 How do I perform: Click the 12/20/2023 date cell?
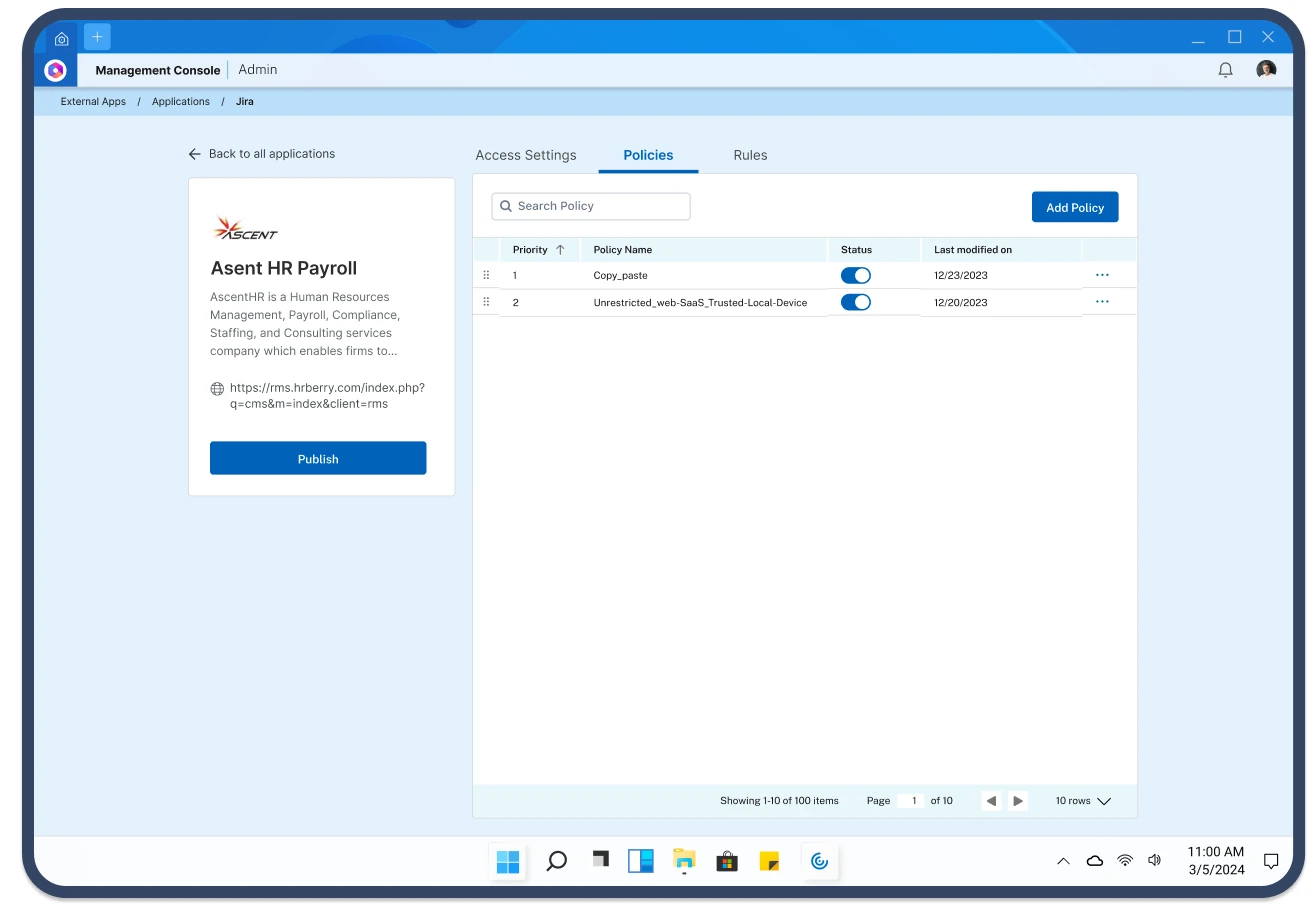[961, 302]
